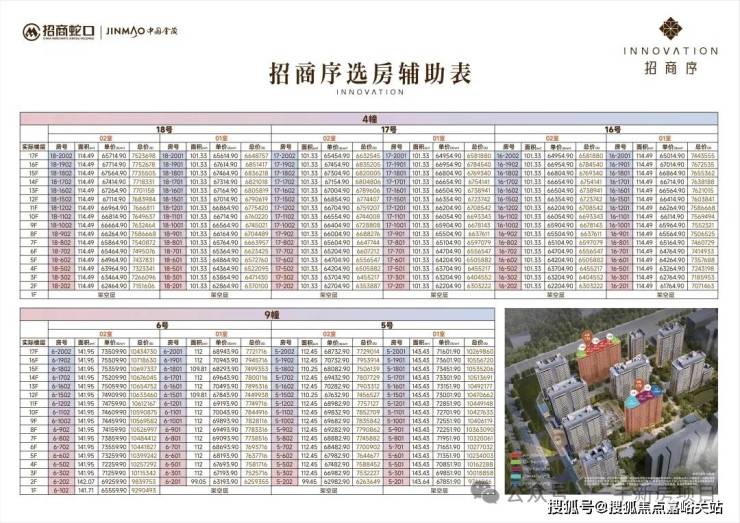This screenshot has width=740, height=523.
Task: Open the aerial site rendering image
Action: 611,401
